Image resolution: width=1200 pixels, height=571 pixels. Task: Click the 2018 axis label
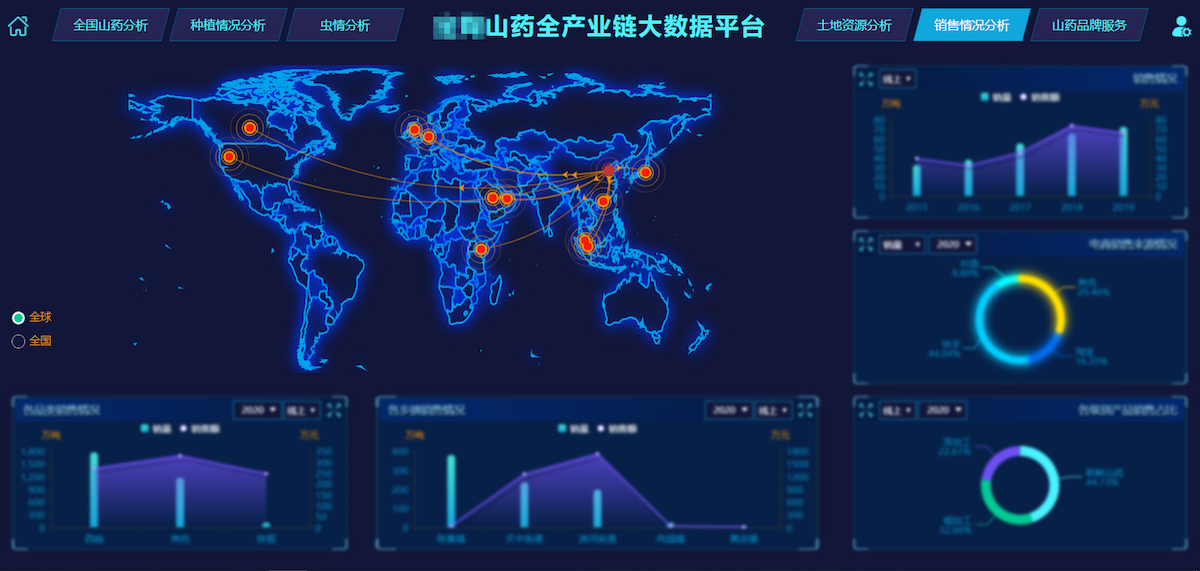(1071, 207)
